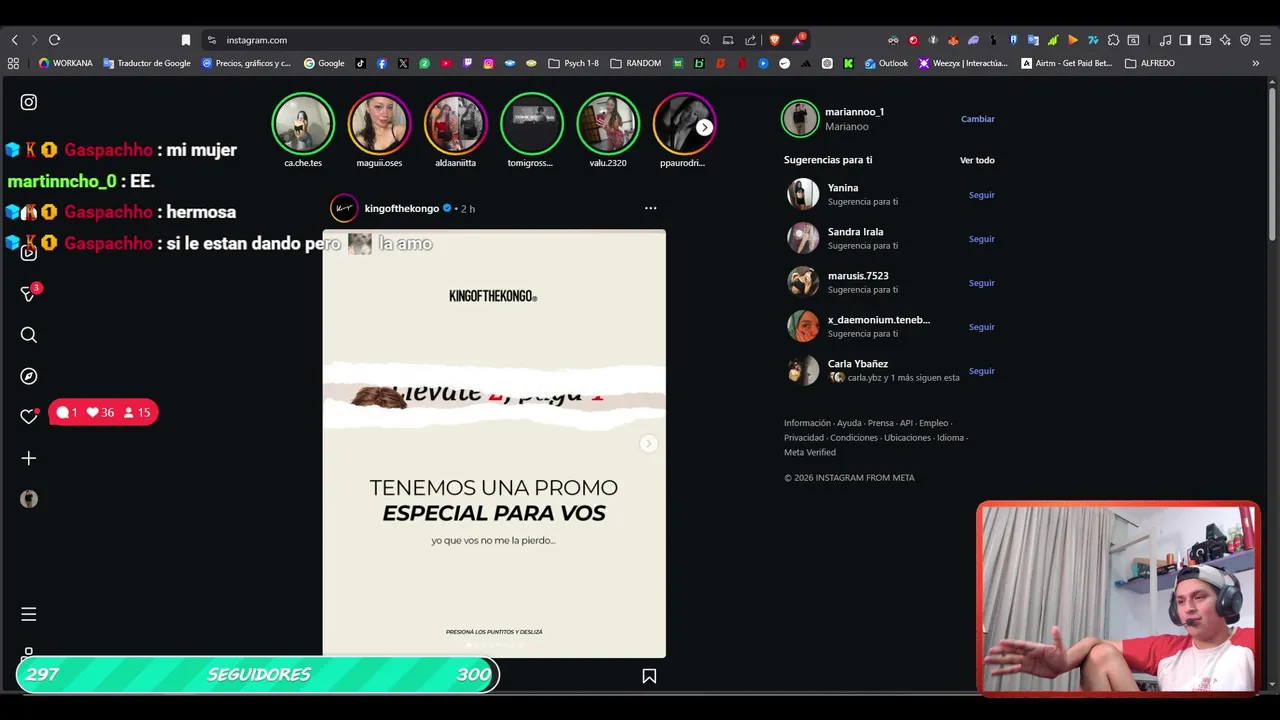Open the browser main hamburger menu
Viewport: 1280px width, 720px height.
point(1265,40)
